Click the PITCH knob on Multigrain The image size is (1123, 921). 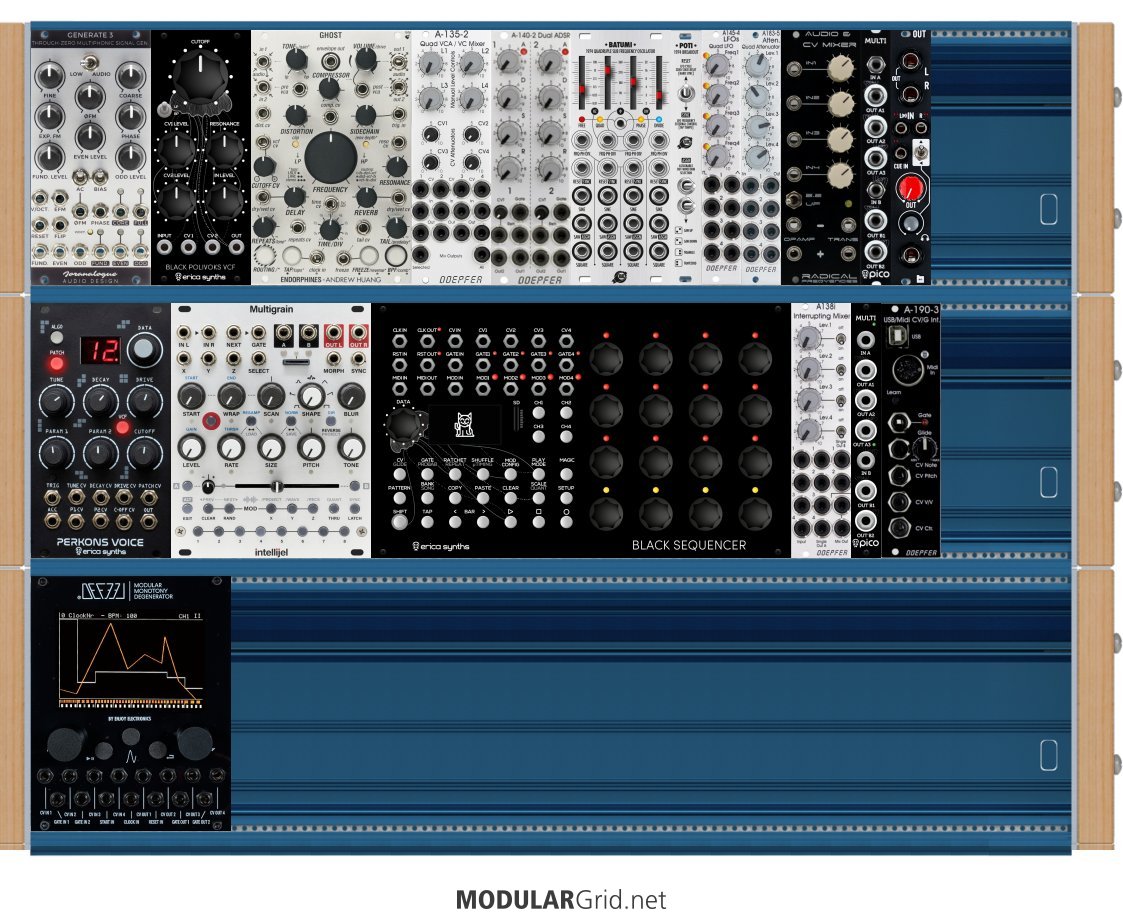312,448
